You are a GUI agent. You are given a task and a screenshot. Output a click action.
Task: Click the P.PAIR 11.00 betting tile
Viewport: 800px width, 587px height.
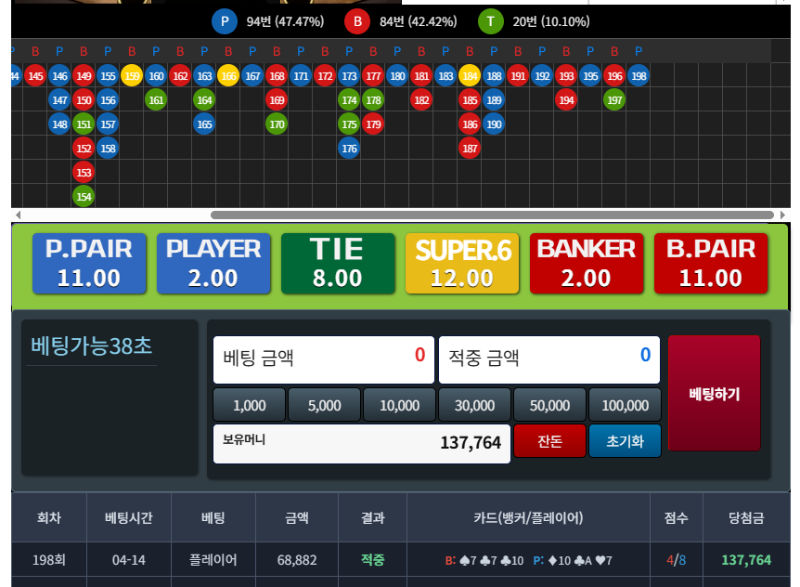(x=89, y=263)
